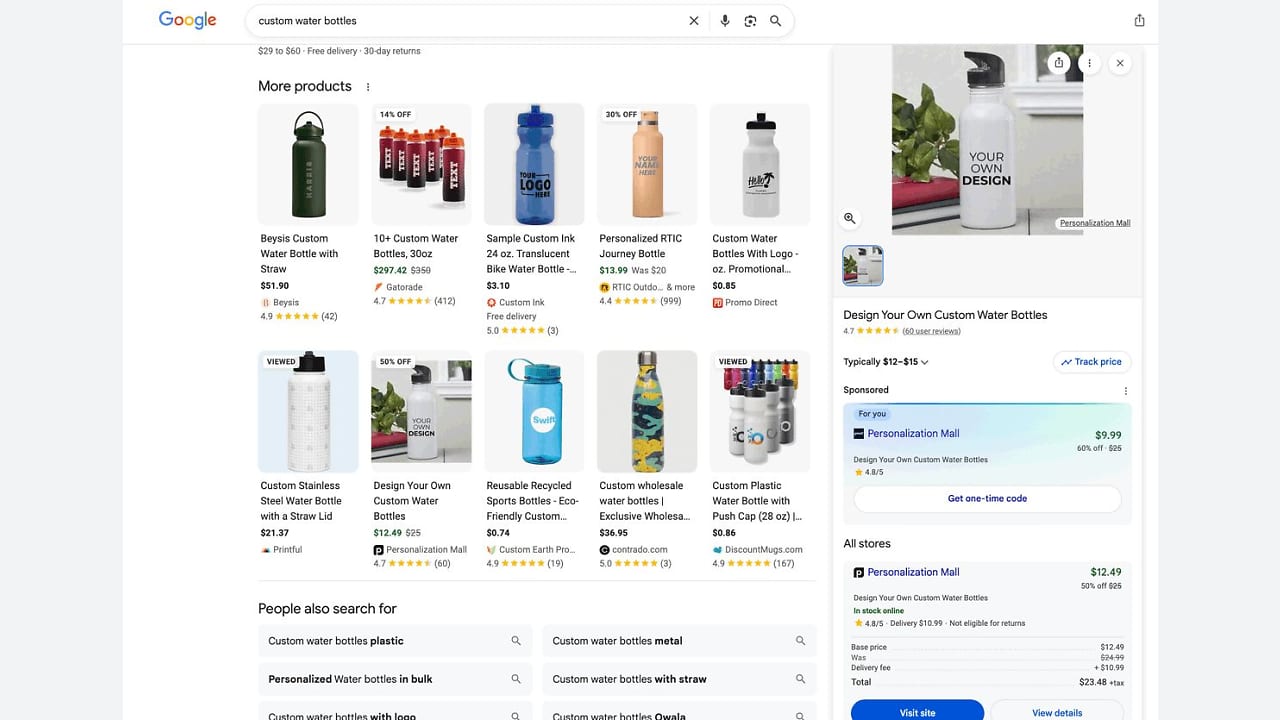This screenshot has height=720, width=1280.
Task: Click magnifier for Personalized Water bottles in bulk
Action: (x=516, y=679)
